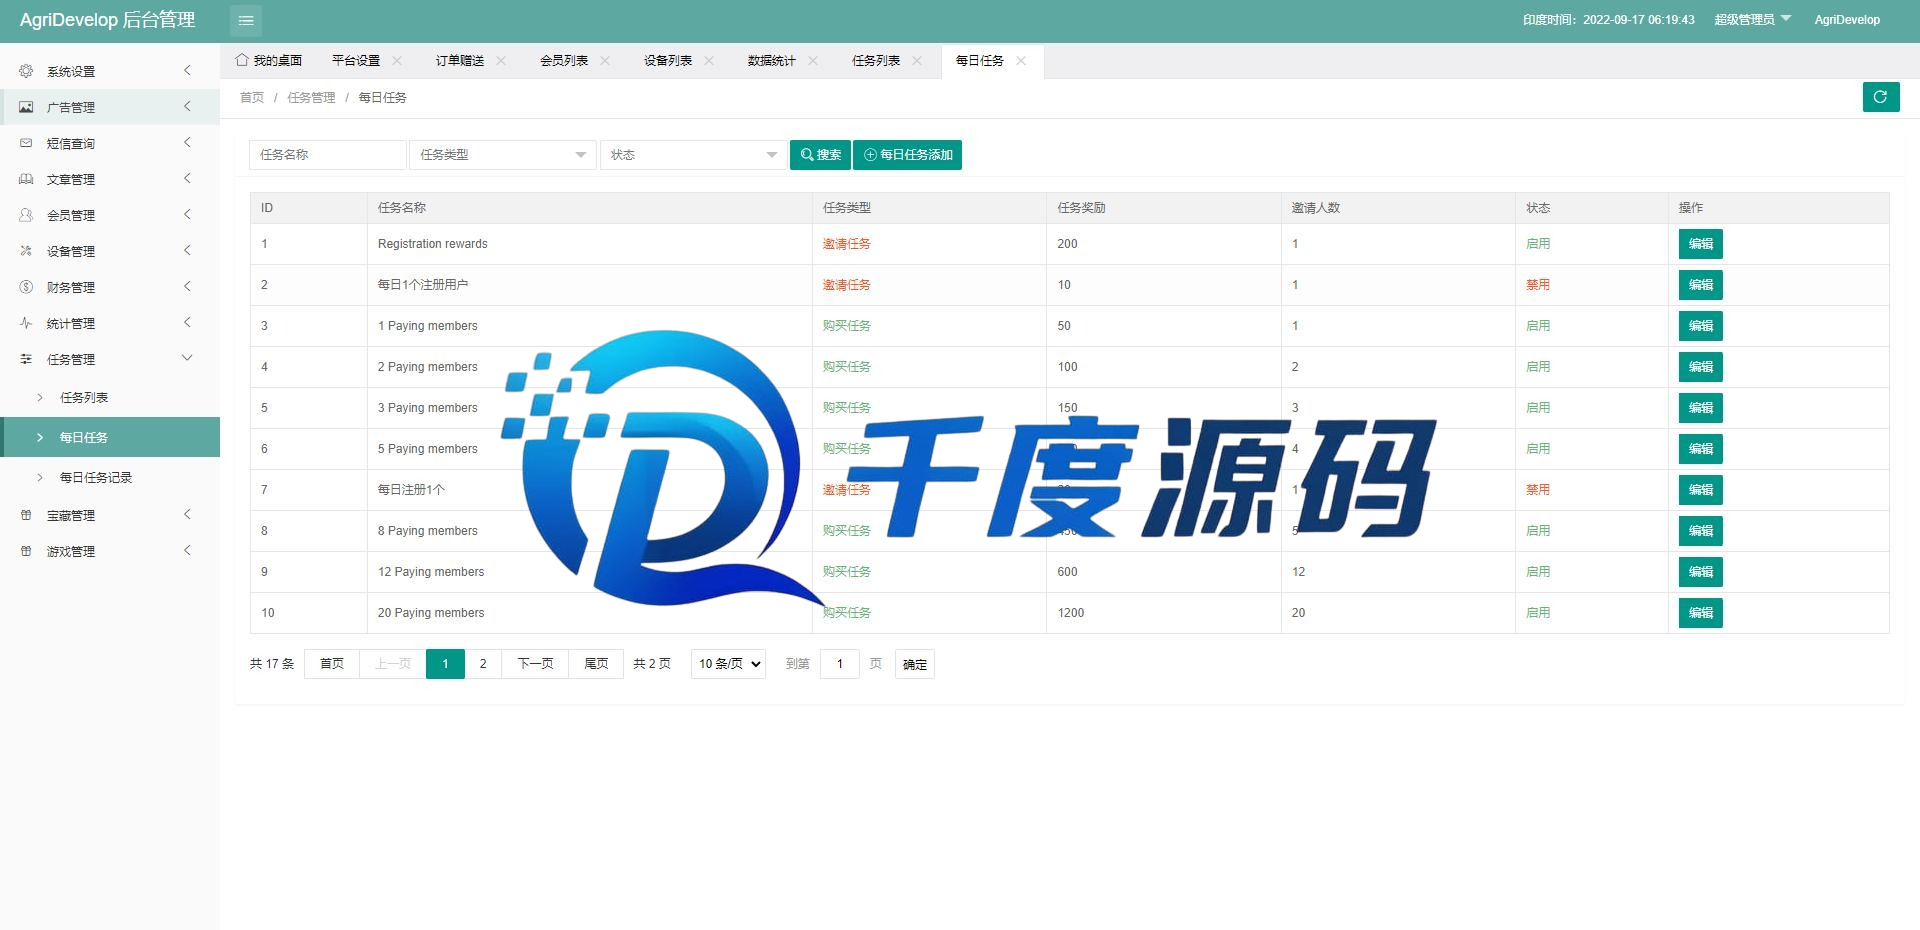Screen dimensions: 1920x930
Task: Click the system settings gear icon
Action: (26, 71)
